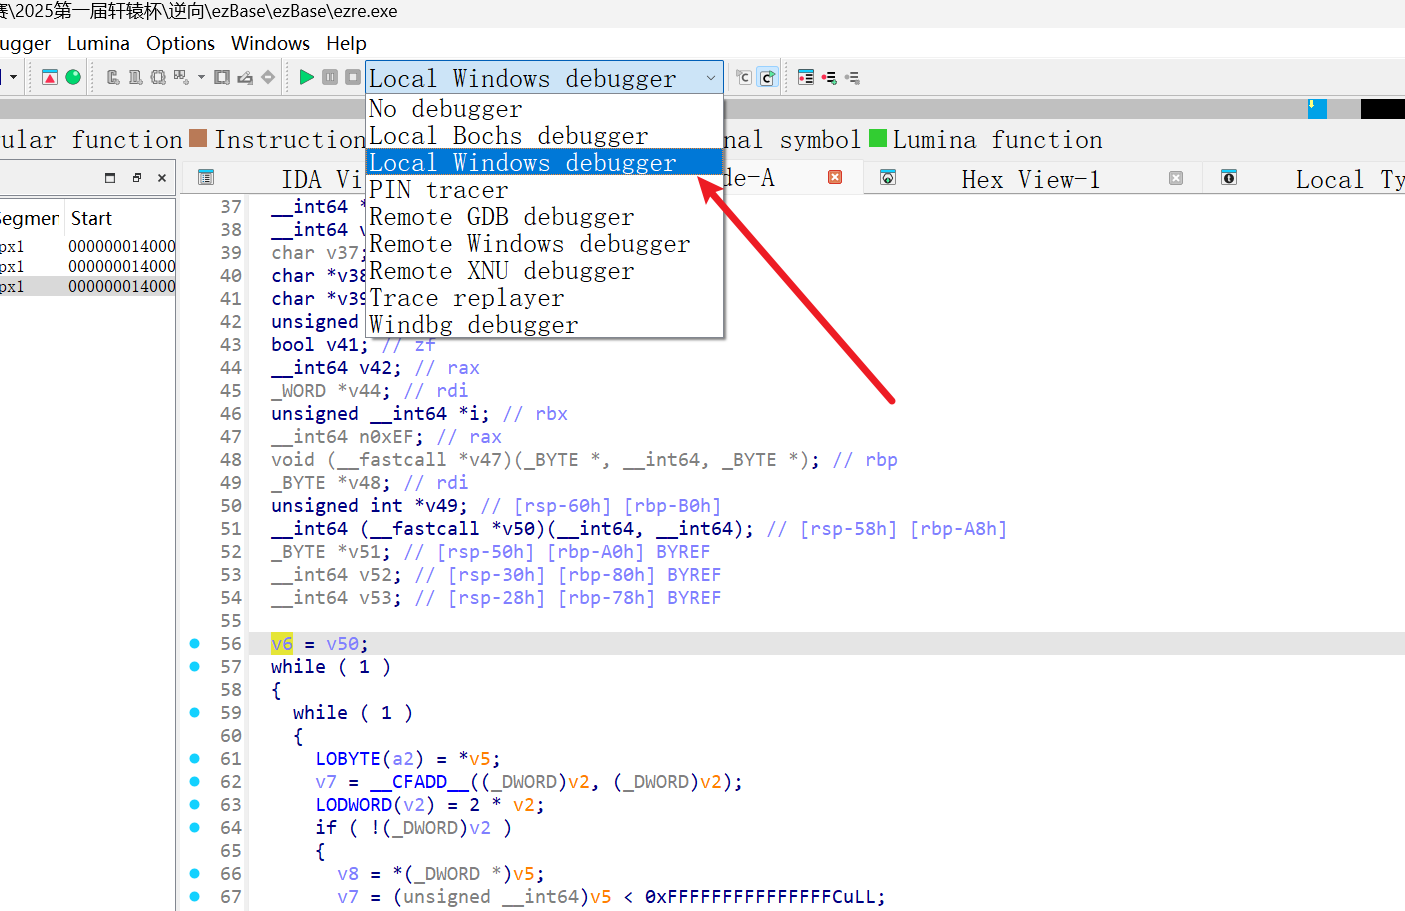Expand the leftmost toolbar dropdown arrow
Image resolution: width=1405 pixels, height=911 pixels.
click(x=13, y=77)
